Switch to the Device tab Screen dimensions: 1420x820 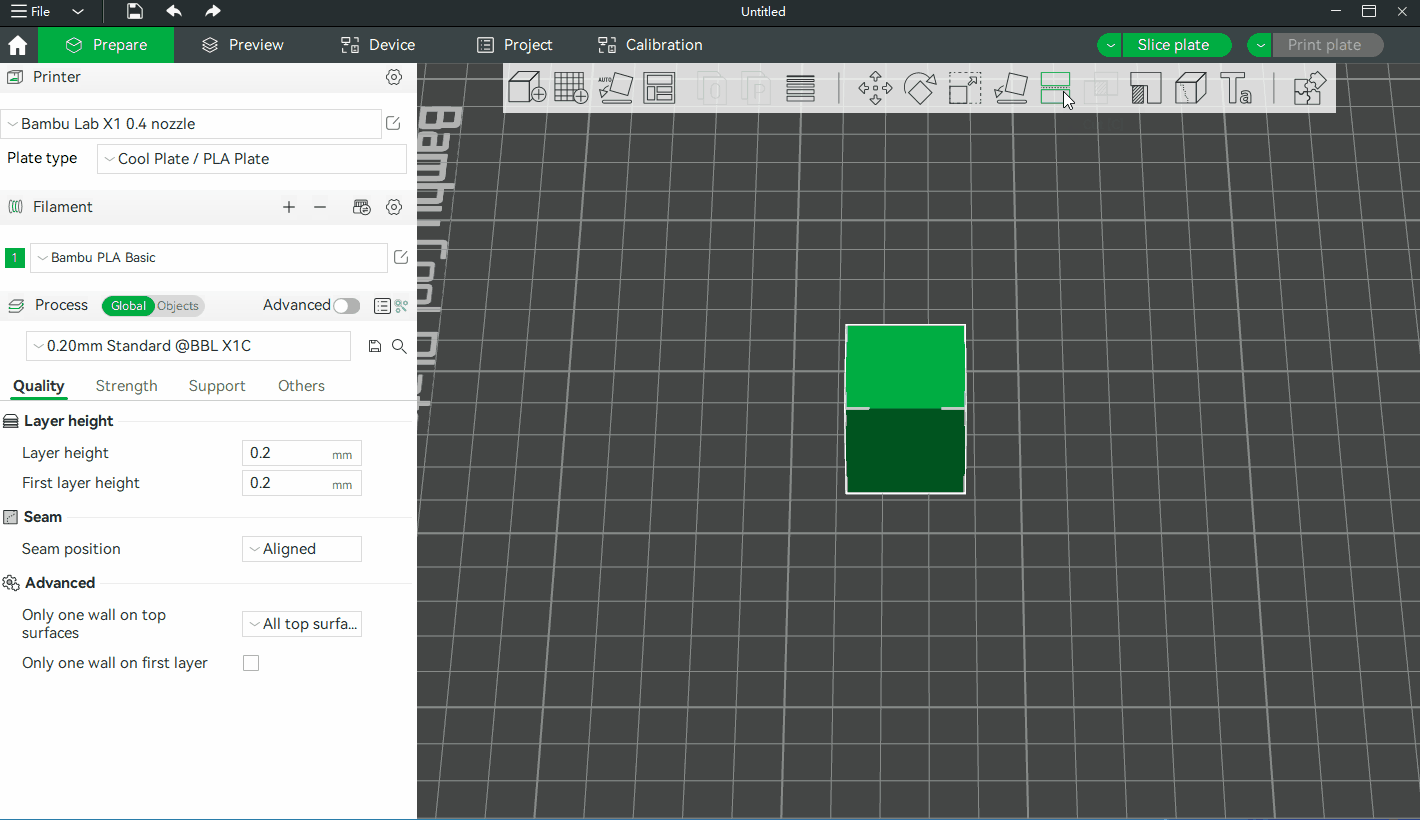(378, 45)
